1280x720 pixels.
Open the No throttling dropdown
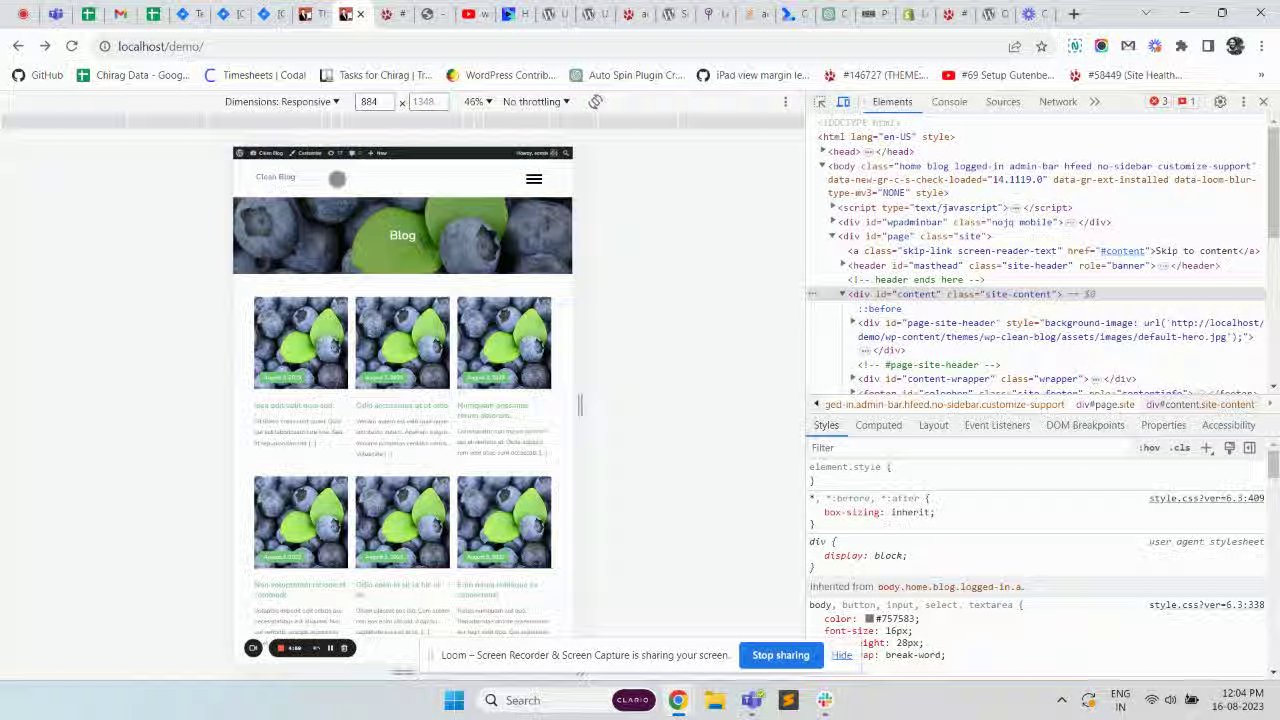(536, 102)
